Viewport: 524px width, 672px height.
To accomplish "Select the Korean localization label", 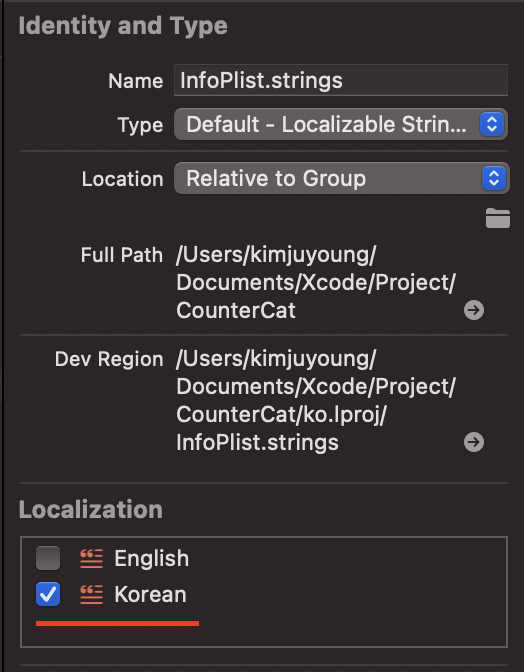I will 150,594.
